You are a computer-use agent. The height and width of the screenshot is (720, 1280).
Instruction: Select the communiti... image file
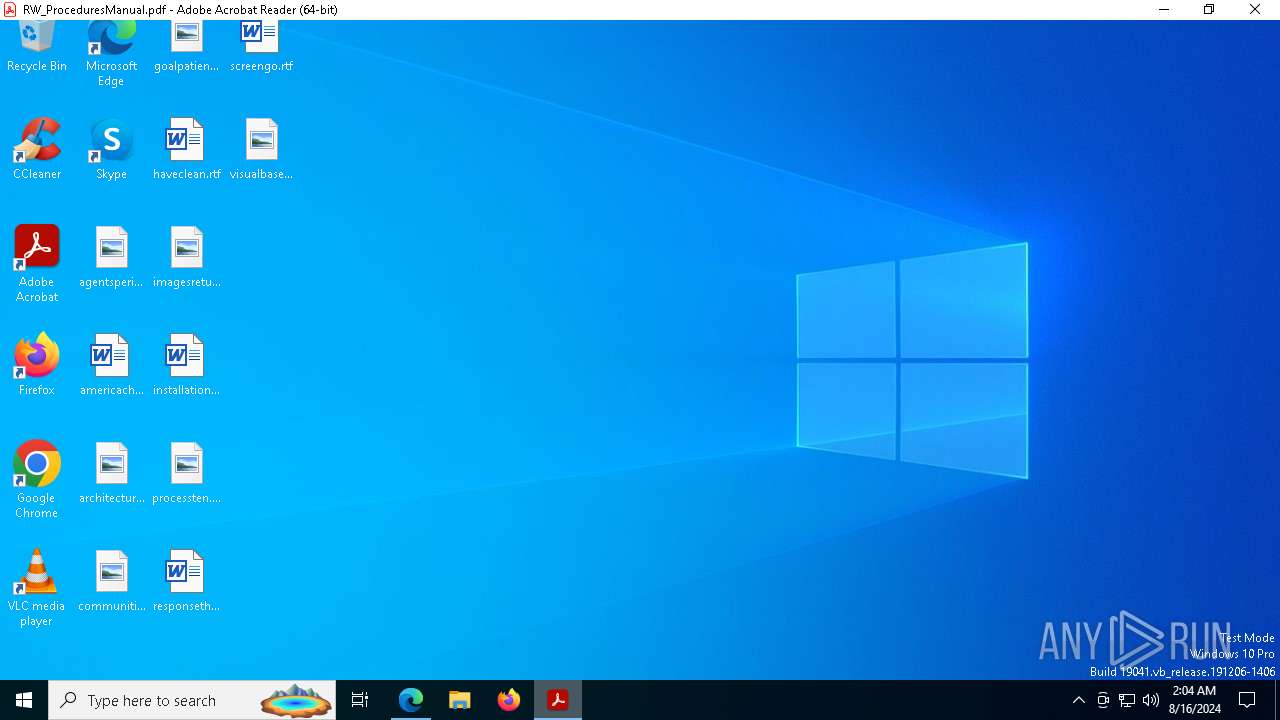click(111, 581)
